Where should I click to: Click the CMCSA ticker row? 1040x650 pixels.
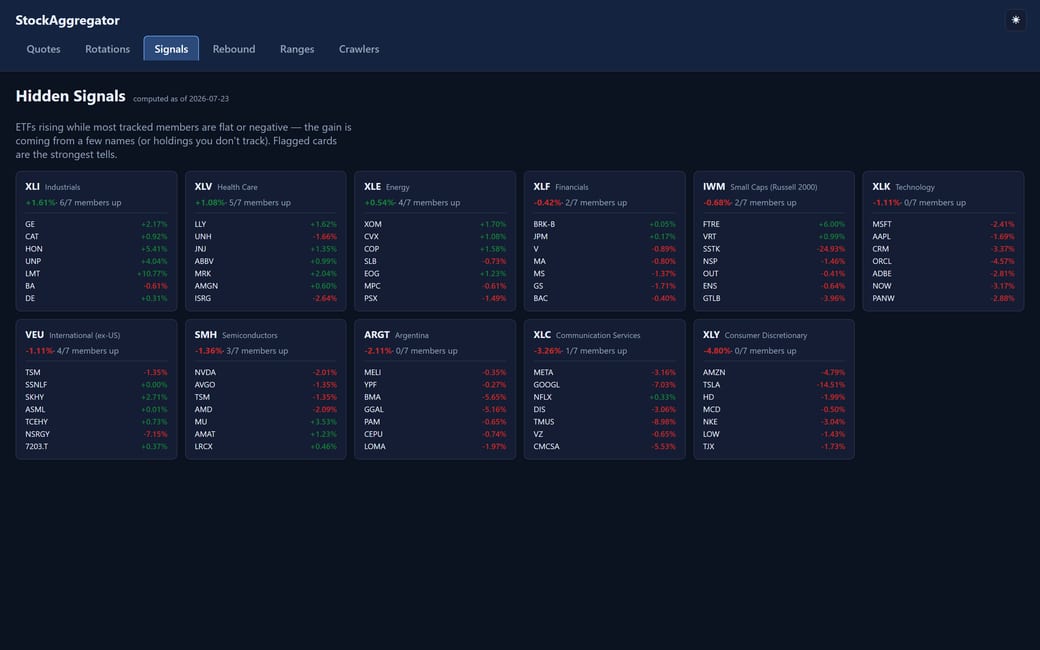604,446
